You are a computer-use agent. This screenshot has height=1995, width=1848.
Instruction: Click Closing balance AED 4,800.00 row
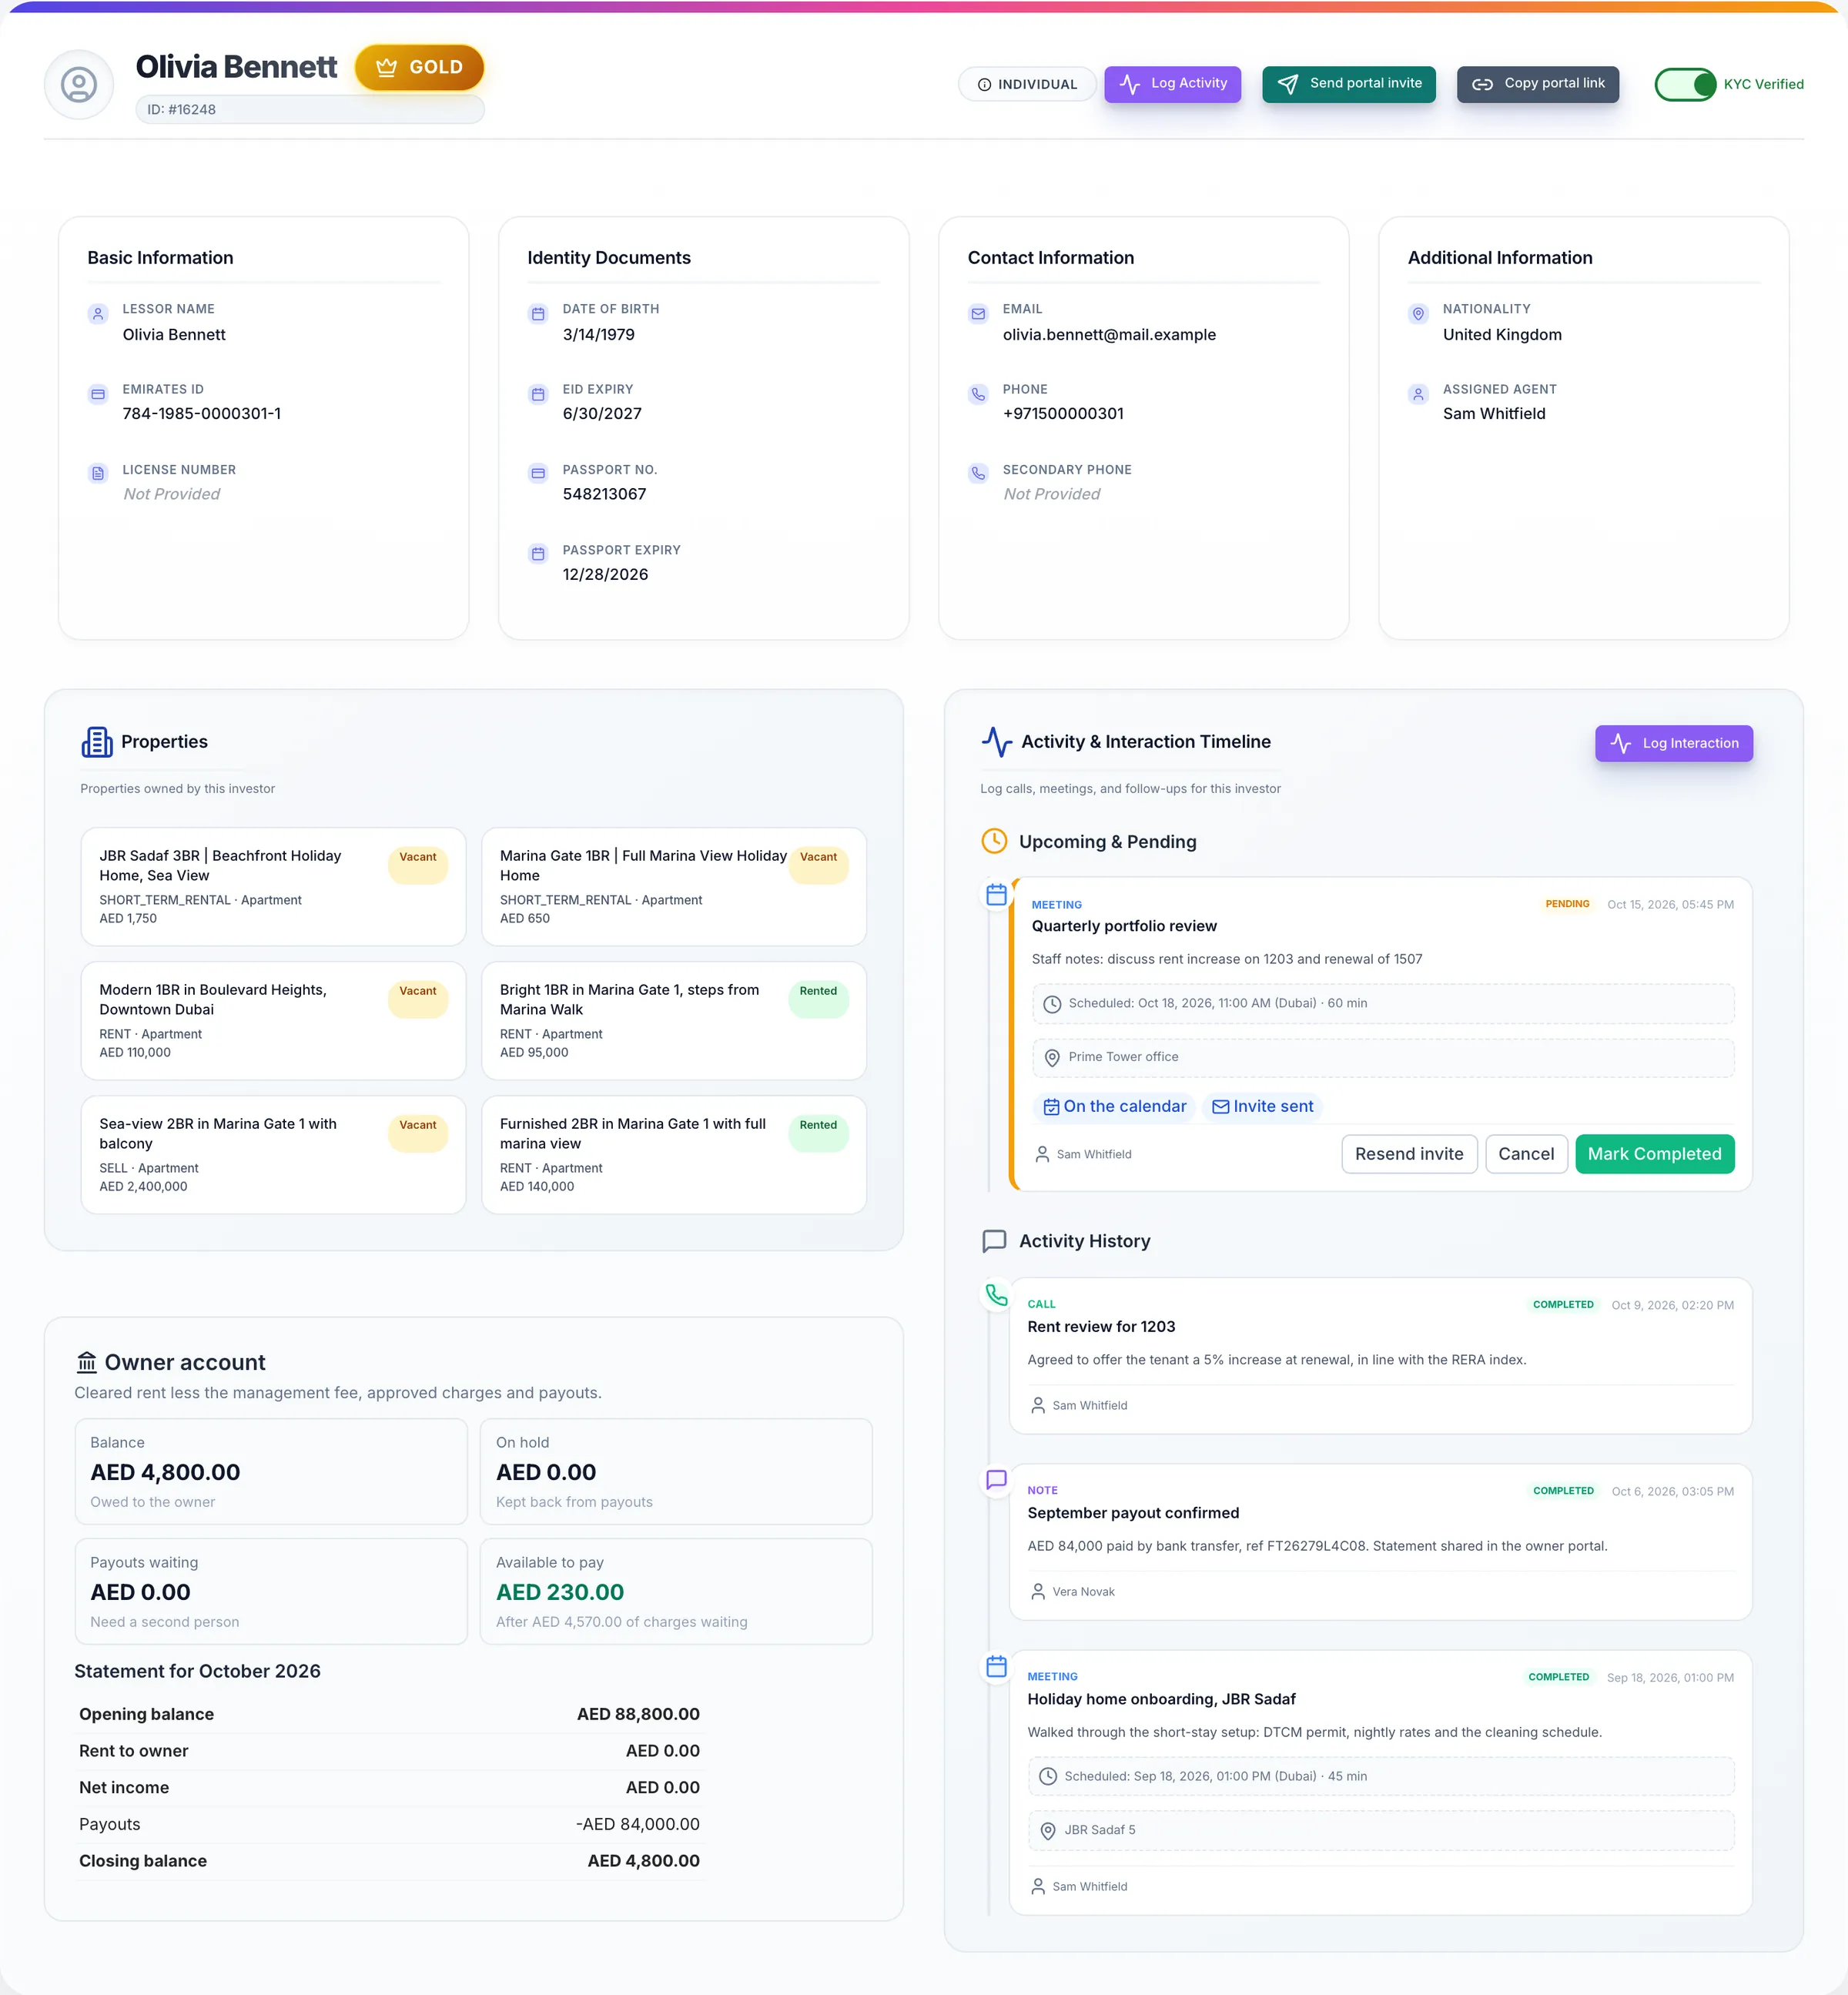[x=389, y=1861]
